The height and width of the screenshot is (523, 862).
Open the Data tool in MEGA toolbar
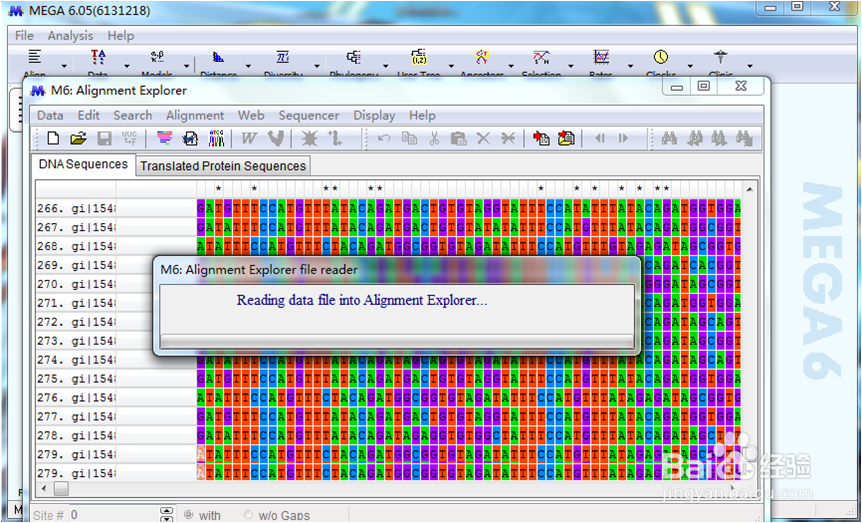coord(98,57)
